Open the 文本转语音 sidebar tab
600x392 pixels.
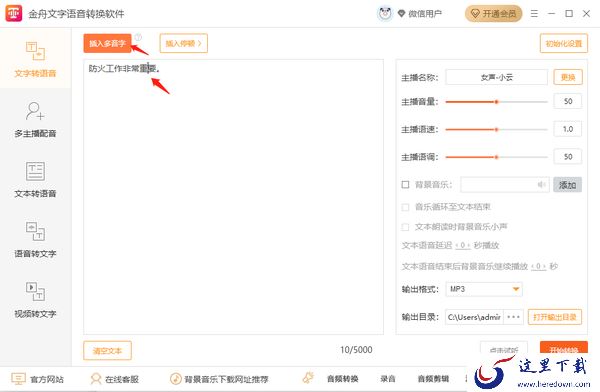click(35, 179)
